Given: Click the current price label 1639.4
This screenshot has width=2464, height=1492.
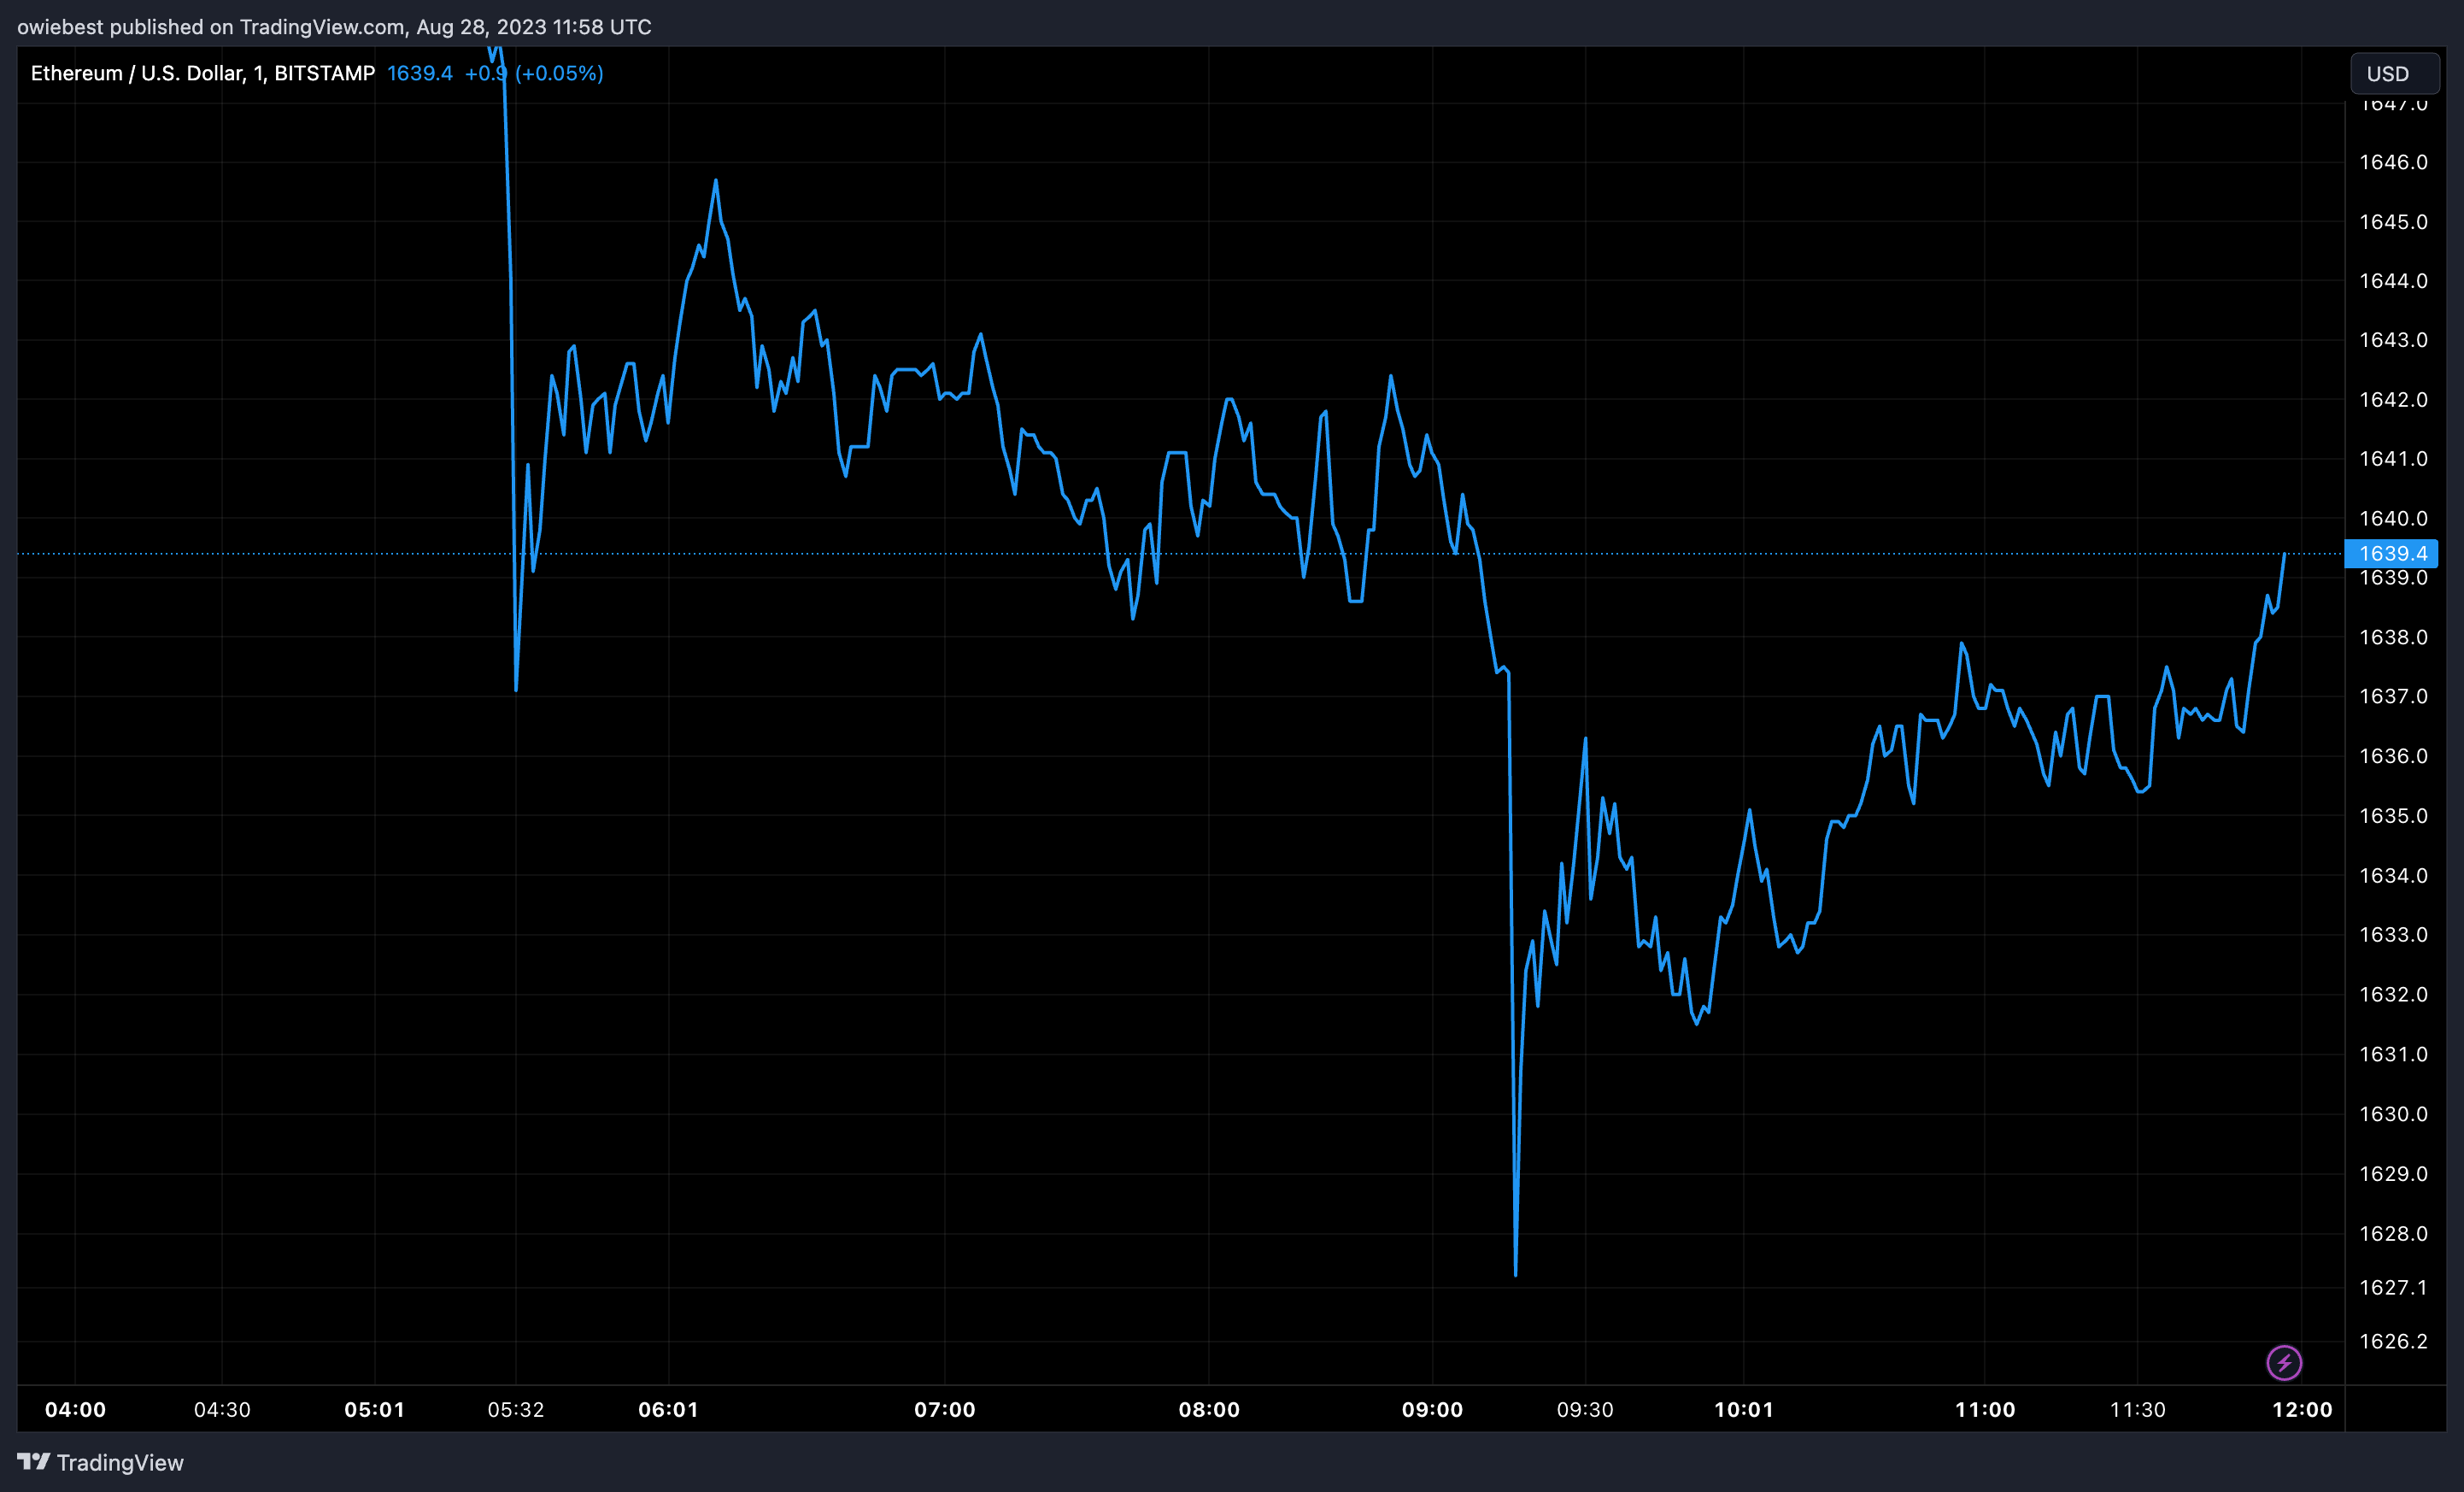Looking at the screenshot, I should [x=2391, y=553].
